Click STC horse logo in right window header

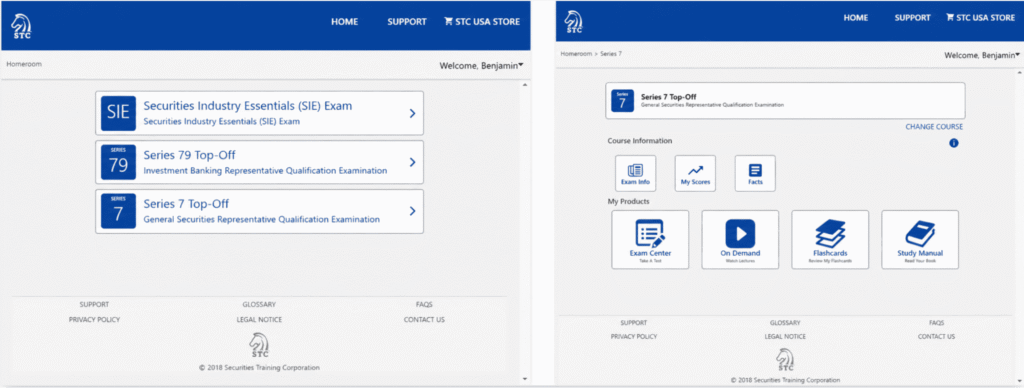[x=573, y=22]
